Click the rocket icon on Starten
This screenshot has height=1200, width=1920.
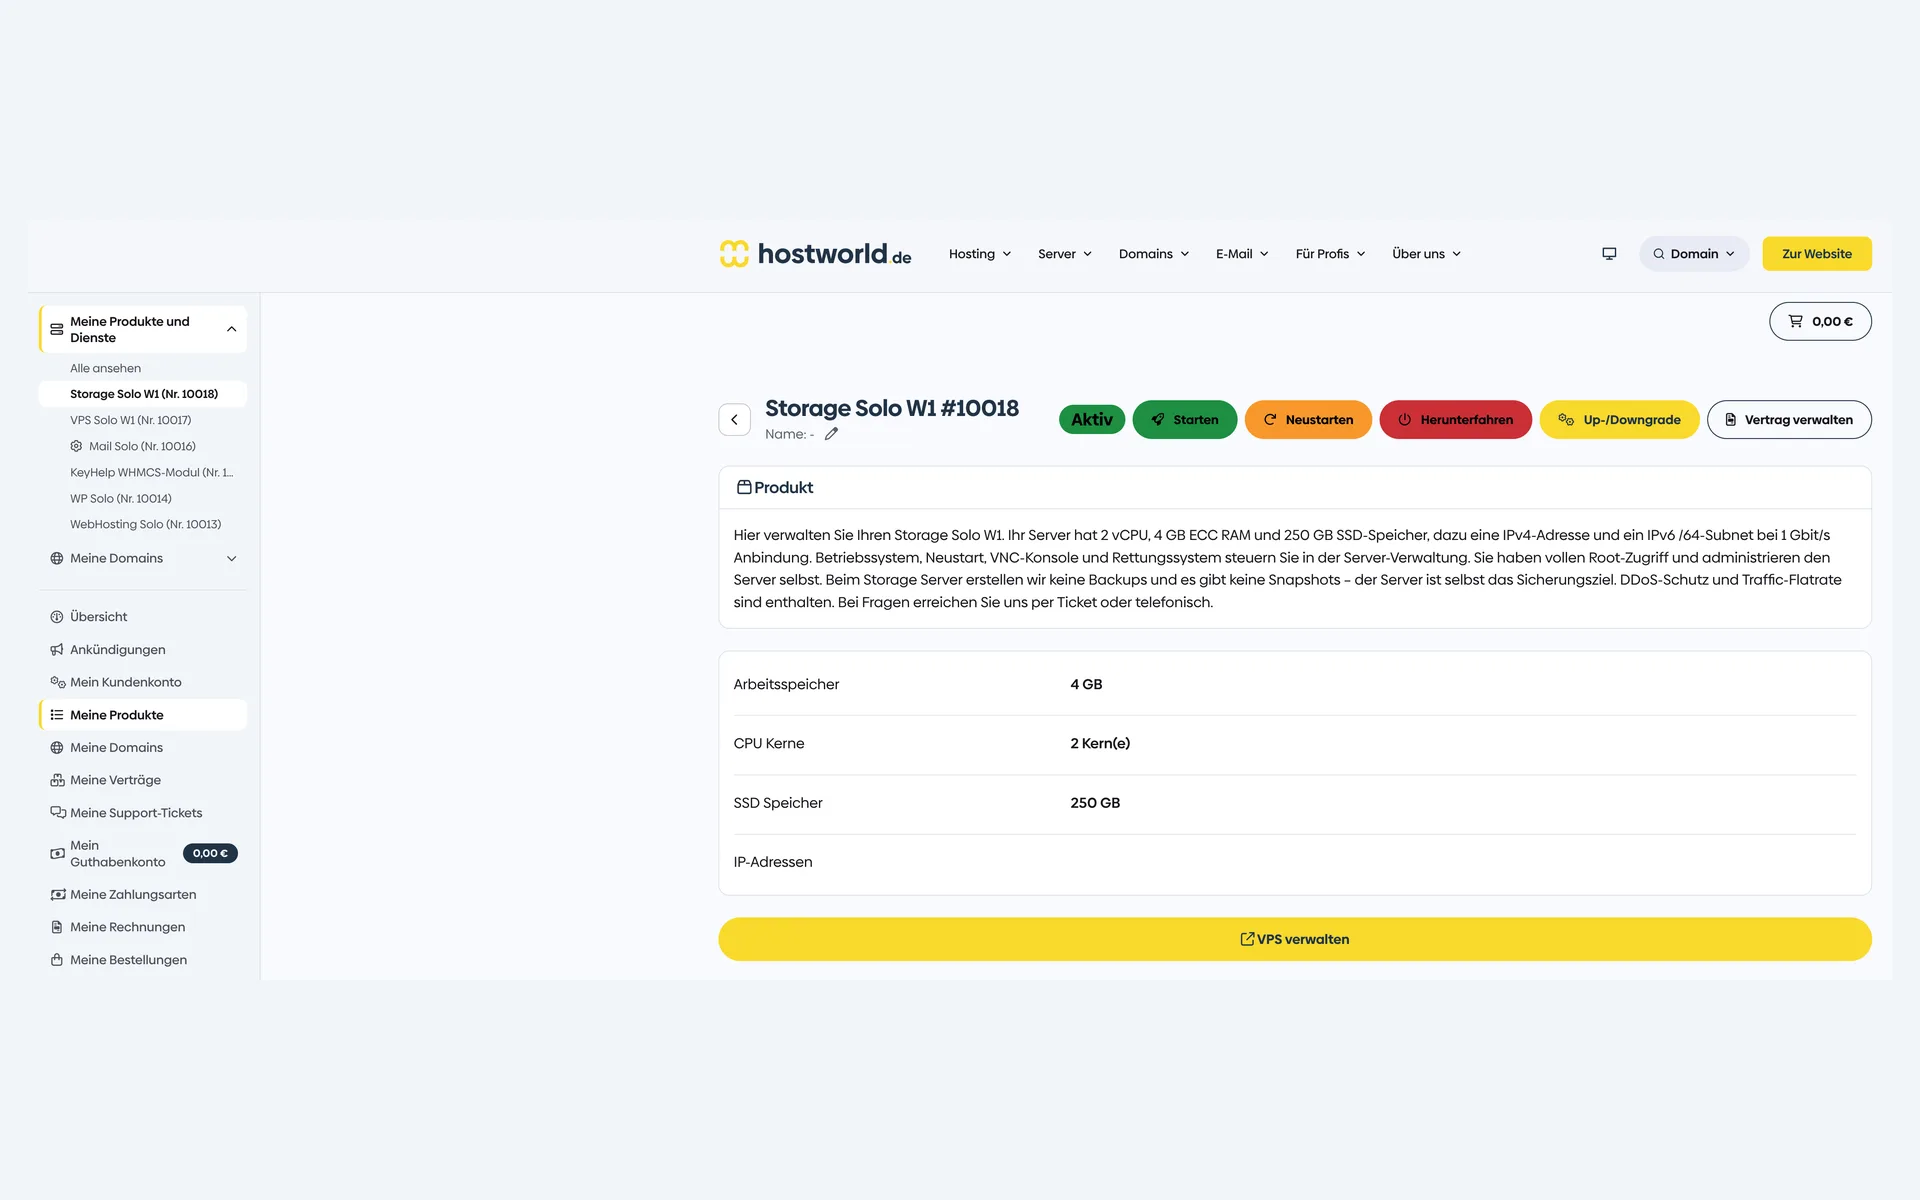(x=1157, y=420)
